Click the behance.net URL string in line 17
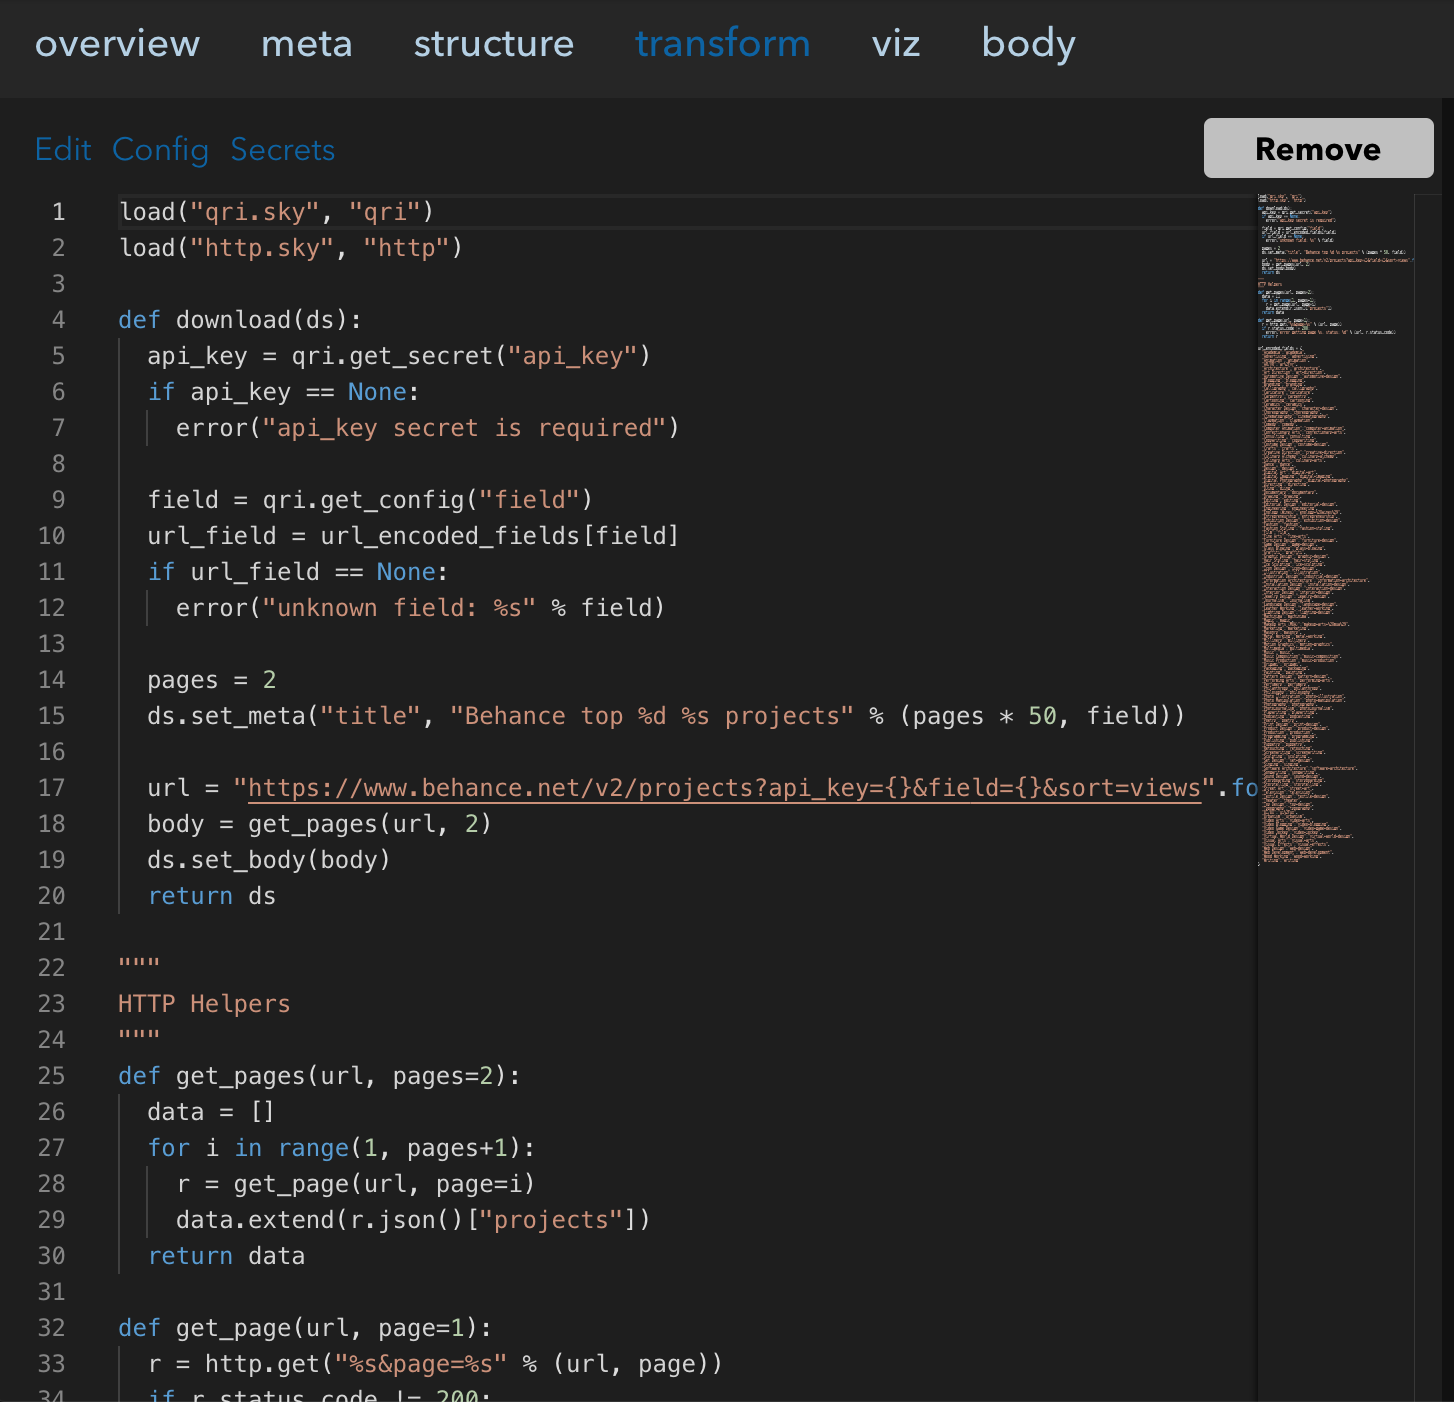 724,788
